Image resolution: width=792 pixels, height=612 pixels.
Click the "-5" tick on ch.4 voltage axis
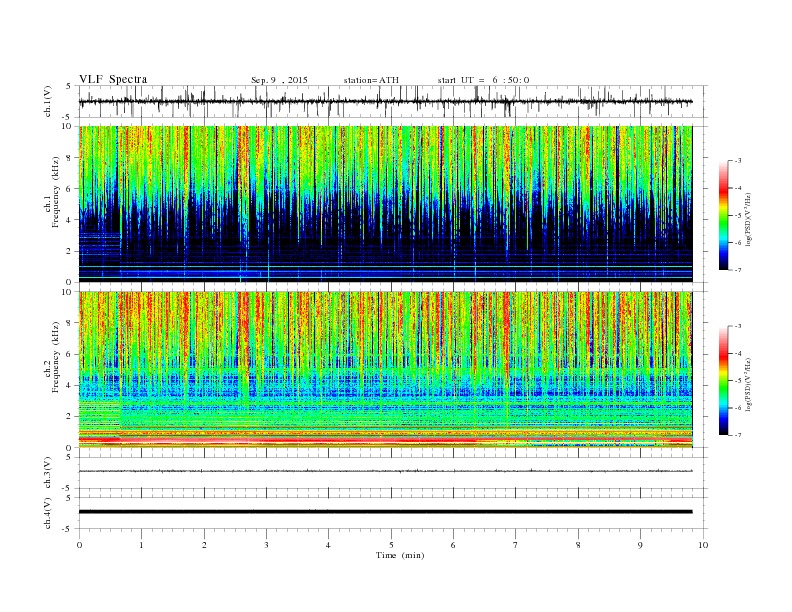coord(68,529)
